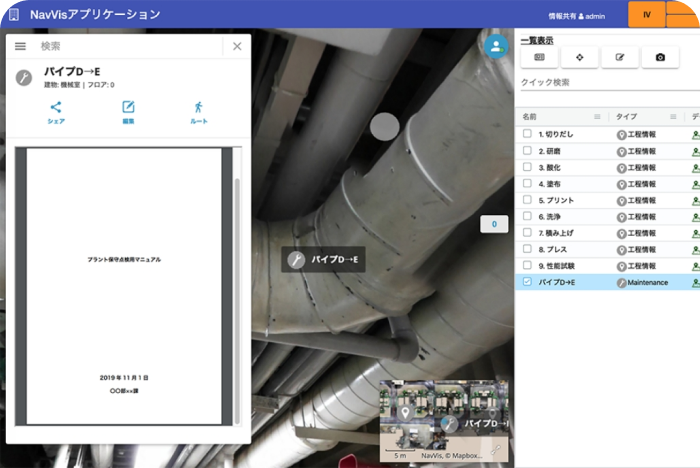Viewport: 700px width, 468px height.
Task: Click the edit note toolbar button
Action: 620,58
